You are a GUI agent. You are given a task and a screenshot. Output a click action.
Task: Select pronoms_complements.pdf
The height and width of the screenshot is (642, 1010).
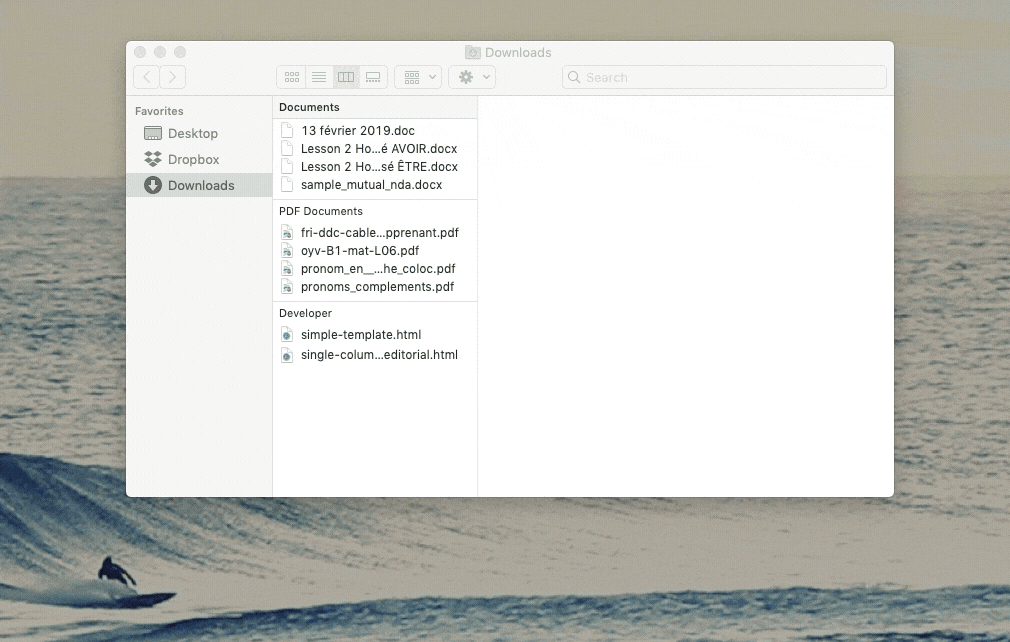click(375, 287)
